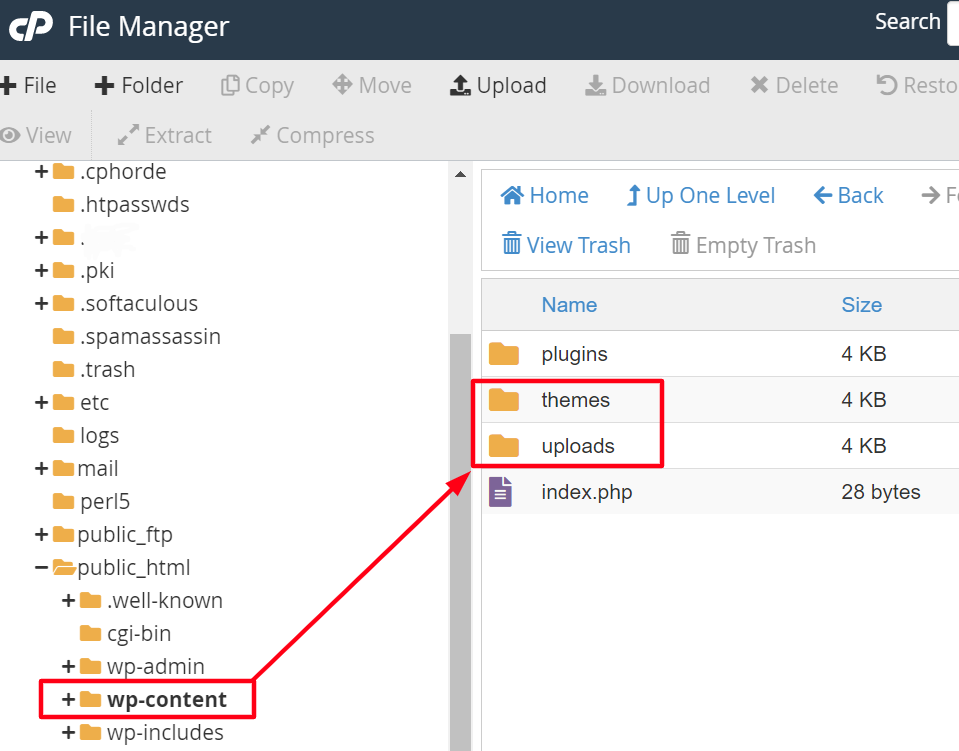The image size is (959, 751).
Task: Click the etc folder icon in tree
Action: (x=64, y=402)
